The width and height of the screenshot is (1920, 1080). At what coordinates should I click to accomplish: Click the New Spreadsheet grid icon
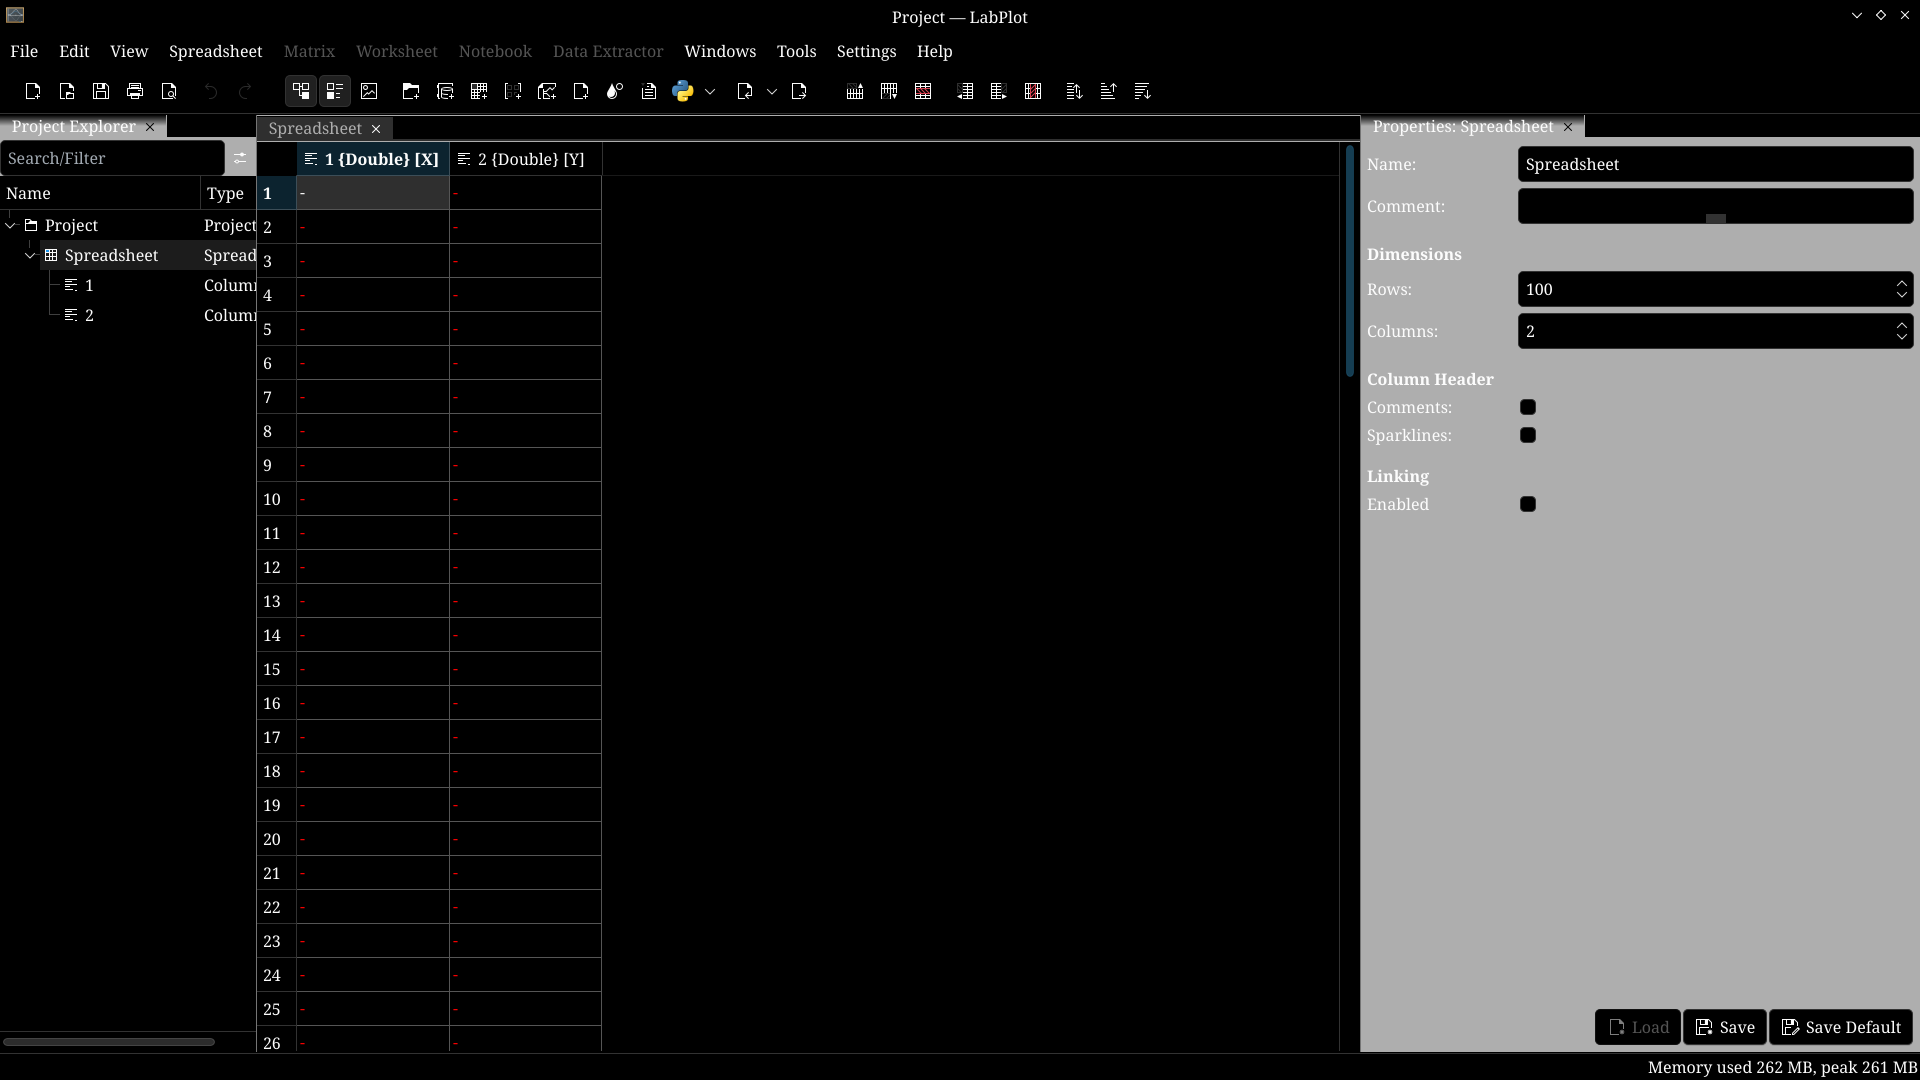[479, 91]
